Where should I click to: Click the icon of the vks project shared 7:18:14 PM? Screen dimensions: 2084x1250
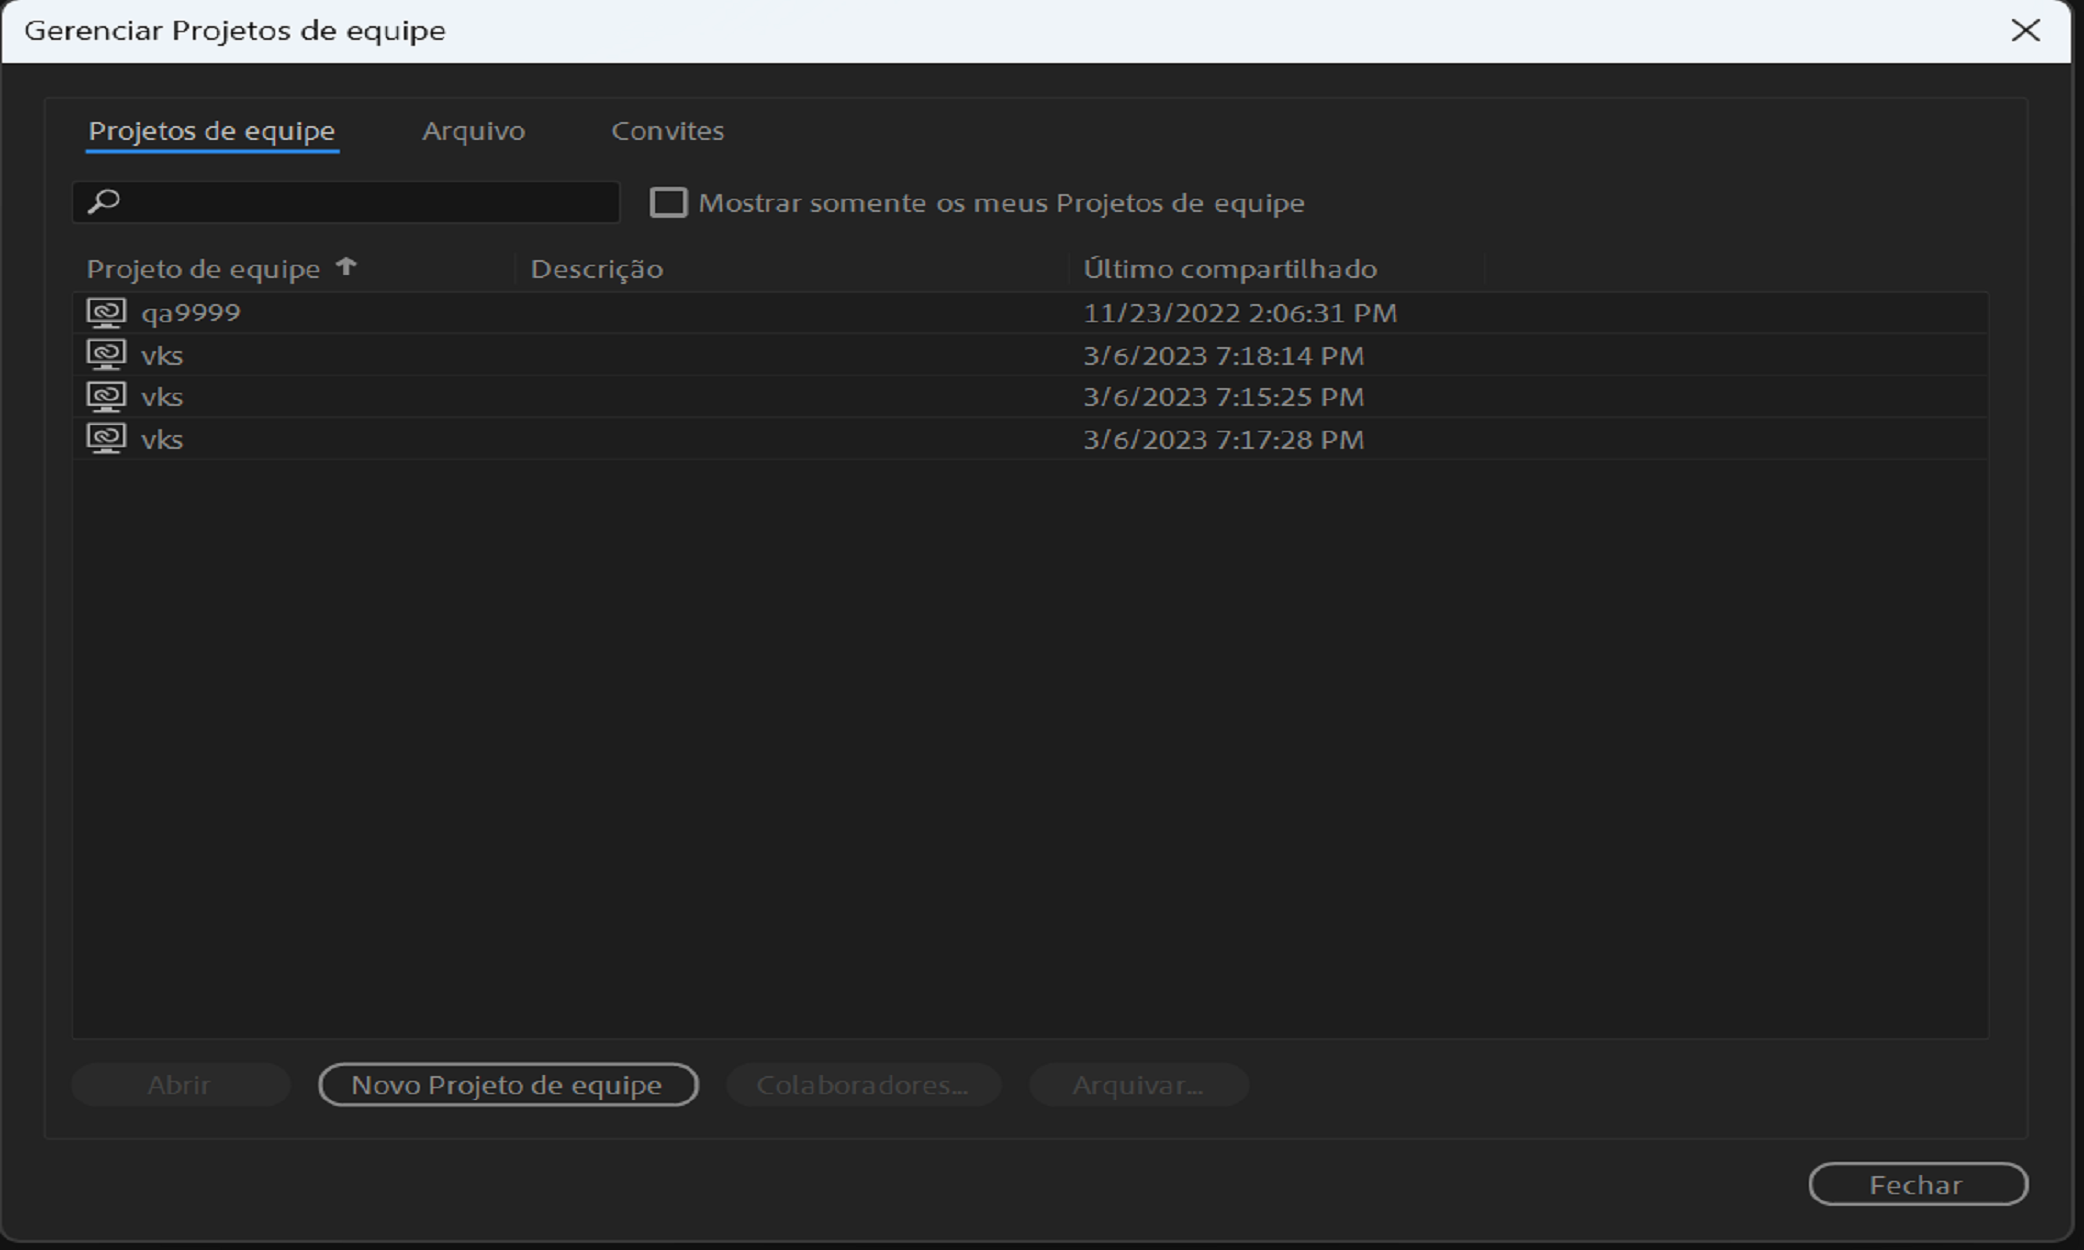[x=106, y=355]
